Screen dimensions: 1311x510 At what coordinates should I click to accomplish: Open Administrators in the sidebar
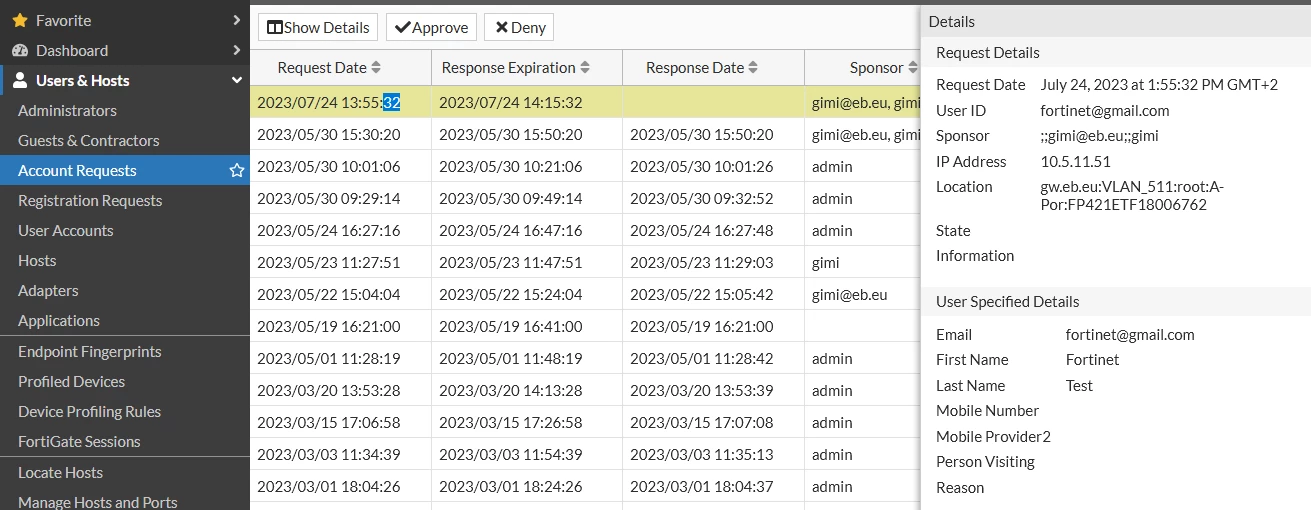pyautogui.click(x=67, y=111)
